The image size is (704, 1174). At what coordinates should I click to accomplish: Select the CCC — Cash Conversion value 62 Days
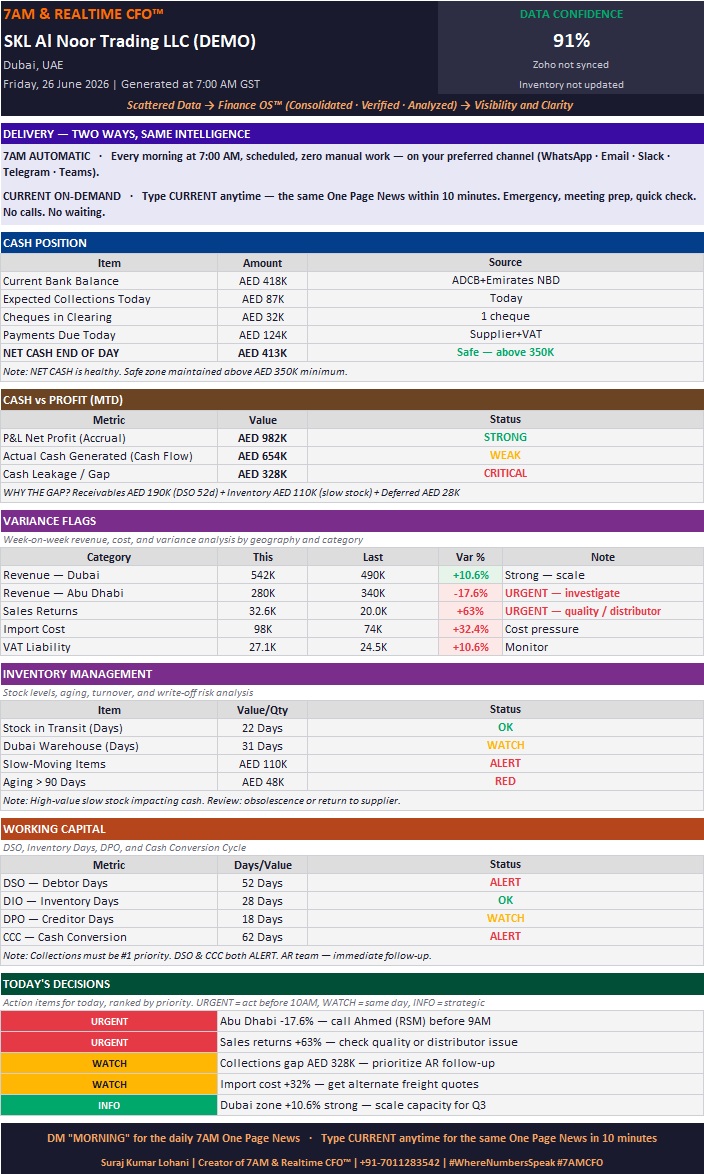click(x=262, y=937)
